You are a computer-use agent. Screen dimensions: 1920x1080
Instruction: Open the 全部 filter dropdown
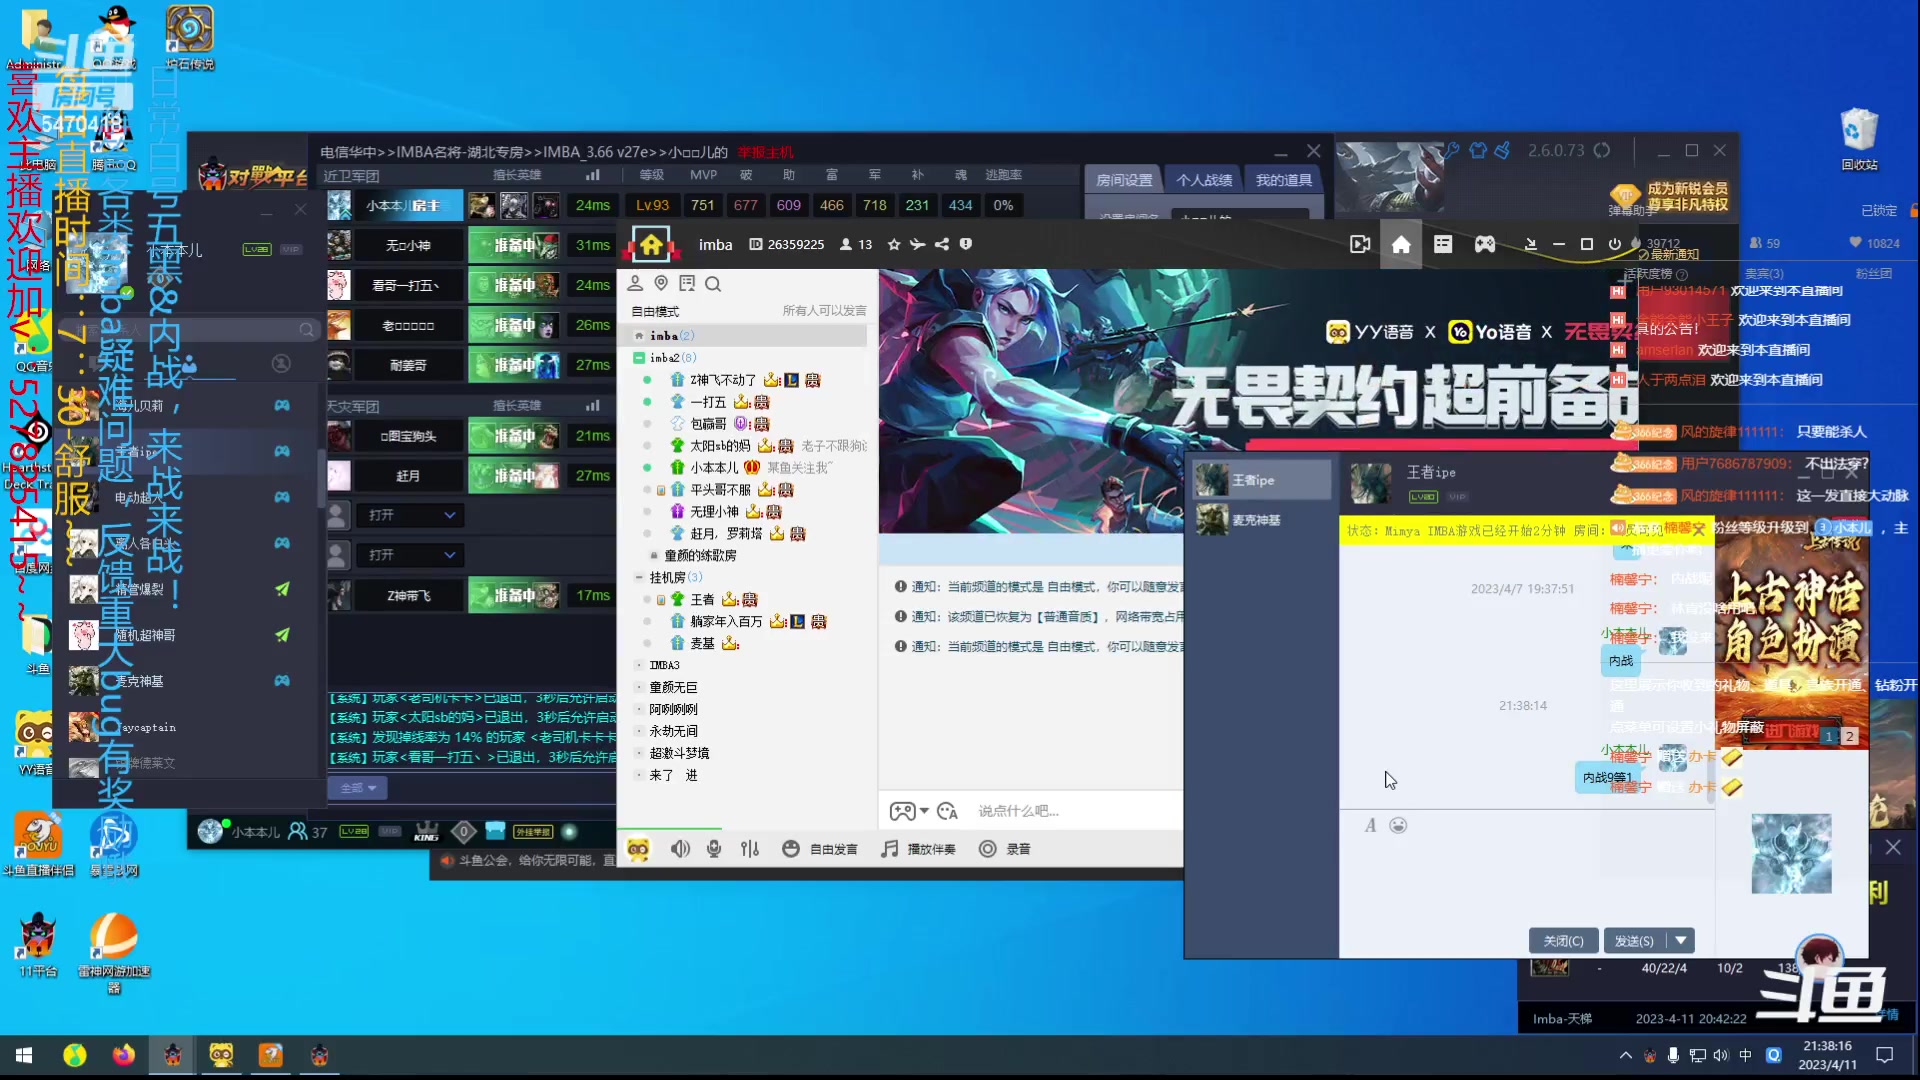pyautogui.click(x=357, y=788)
